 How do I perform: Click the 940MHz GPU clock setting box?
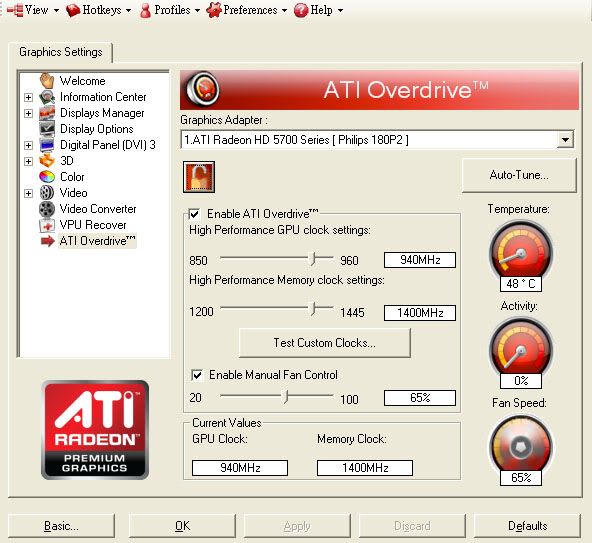pos(420,260)
